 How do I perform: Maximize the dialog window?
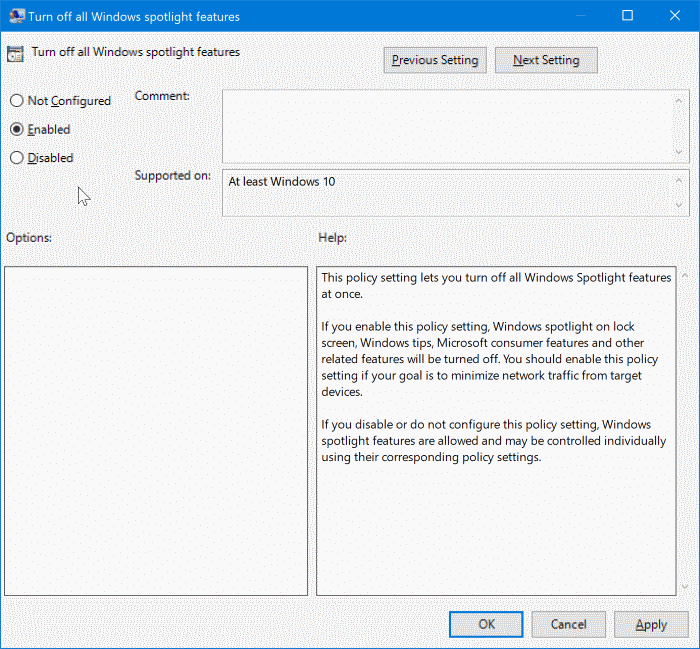627,16
